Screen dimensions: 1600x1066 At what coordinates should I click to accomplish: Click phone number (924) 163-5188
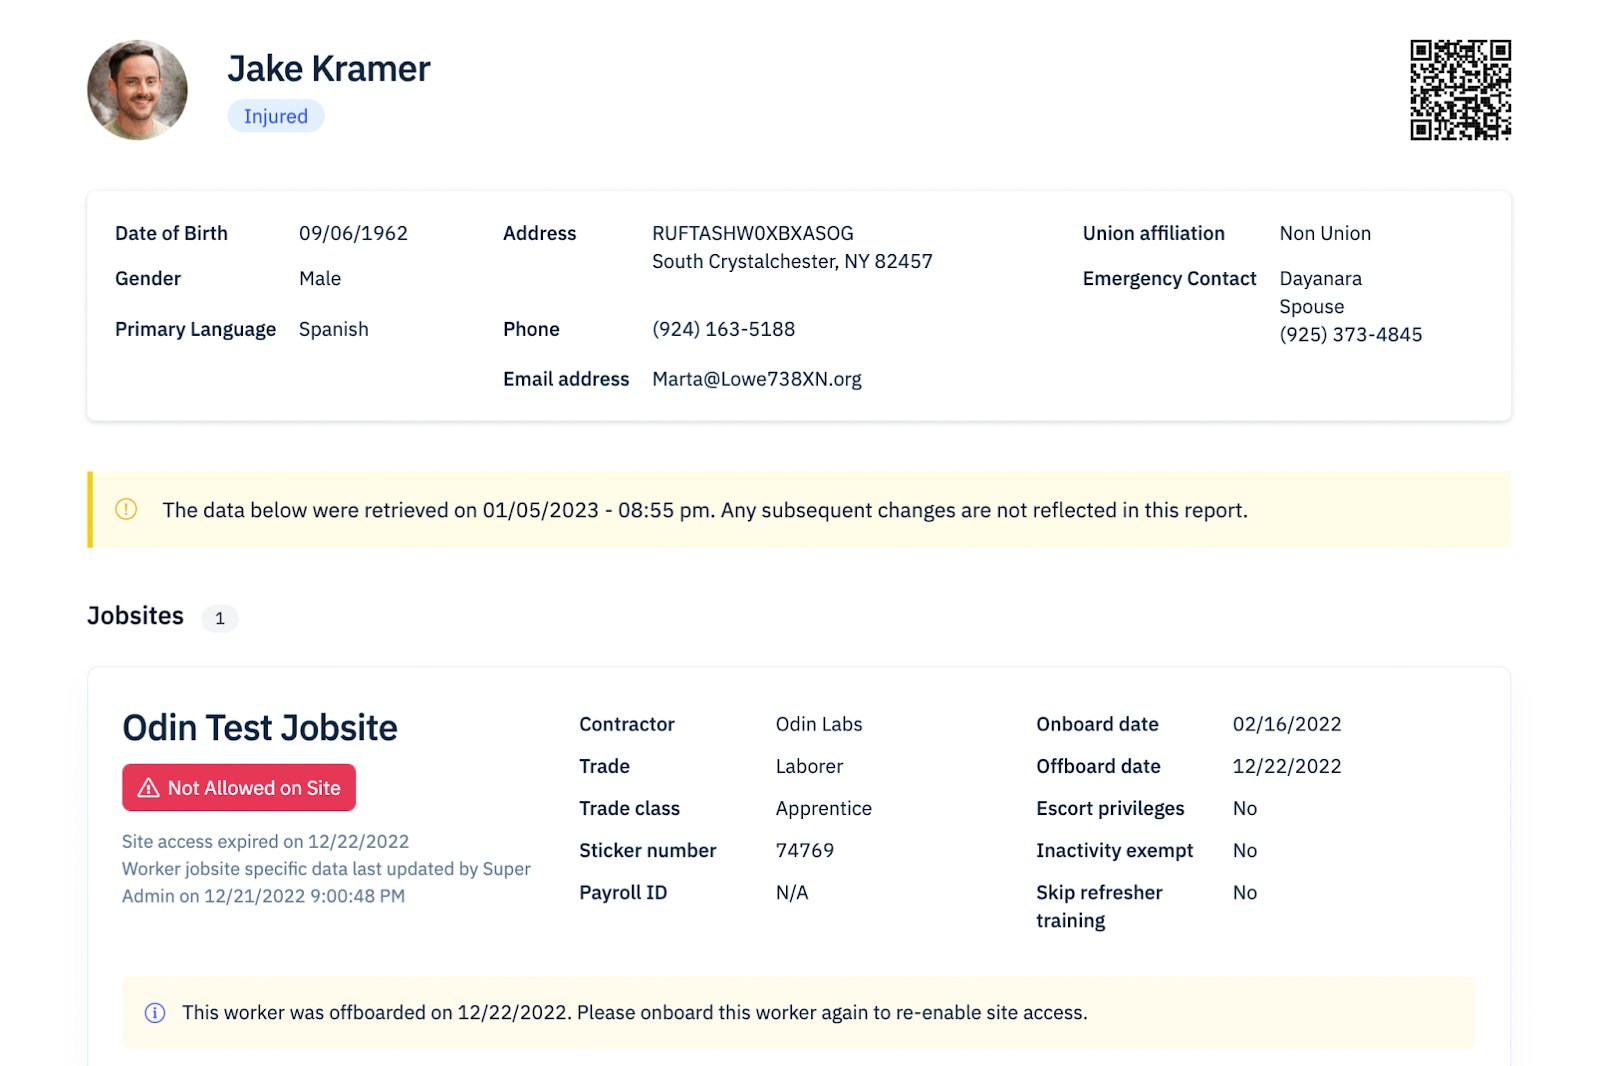pyautogui.click(x=724, y=329)
